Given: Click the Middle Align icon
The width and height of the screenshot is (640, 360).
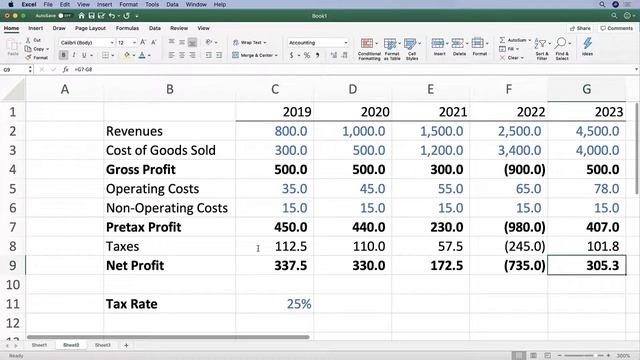Looking at the screenshot, I should point(182,42).
